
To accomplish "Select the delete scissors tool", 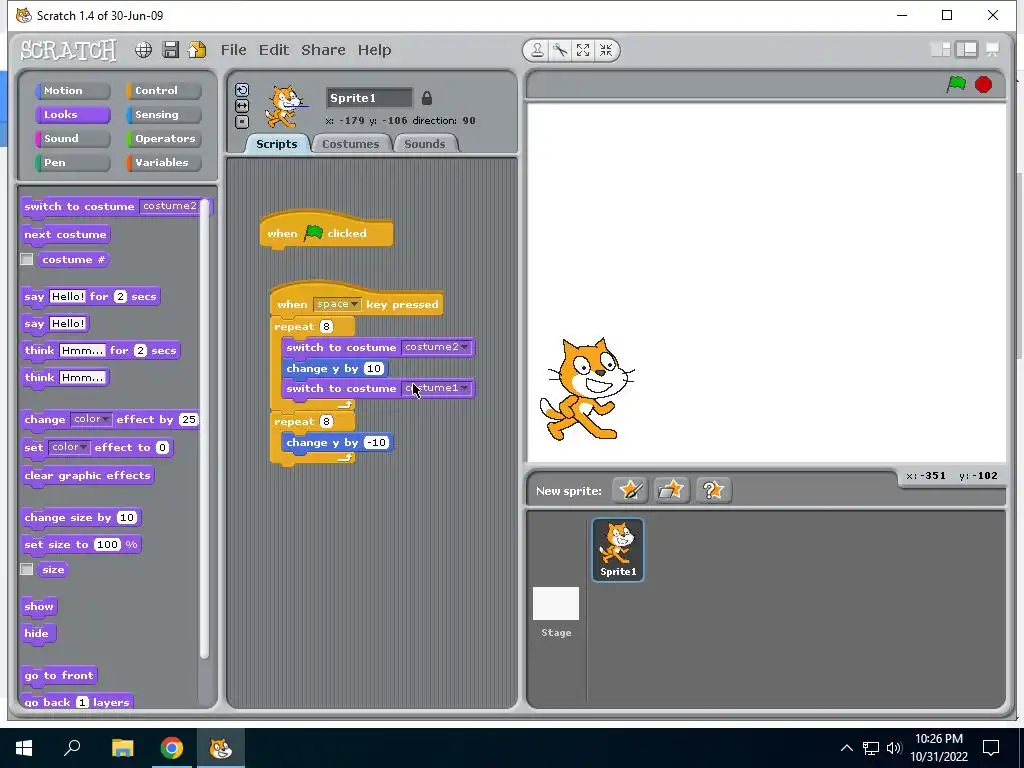I will (x=560, y=50).
